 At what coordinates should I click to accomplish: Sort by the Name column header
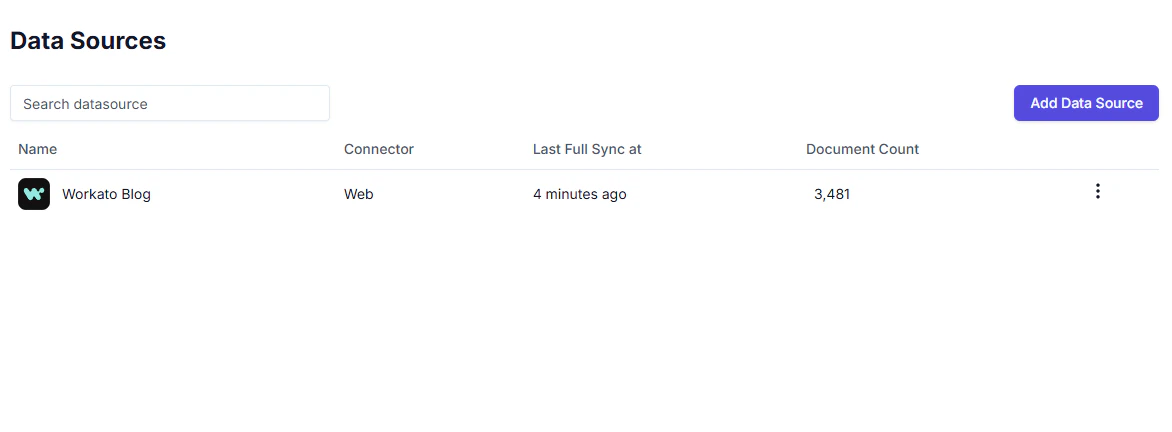click(x=37, y=149)
